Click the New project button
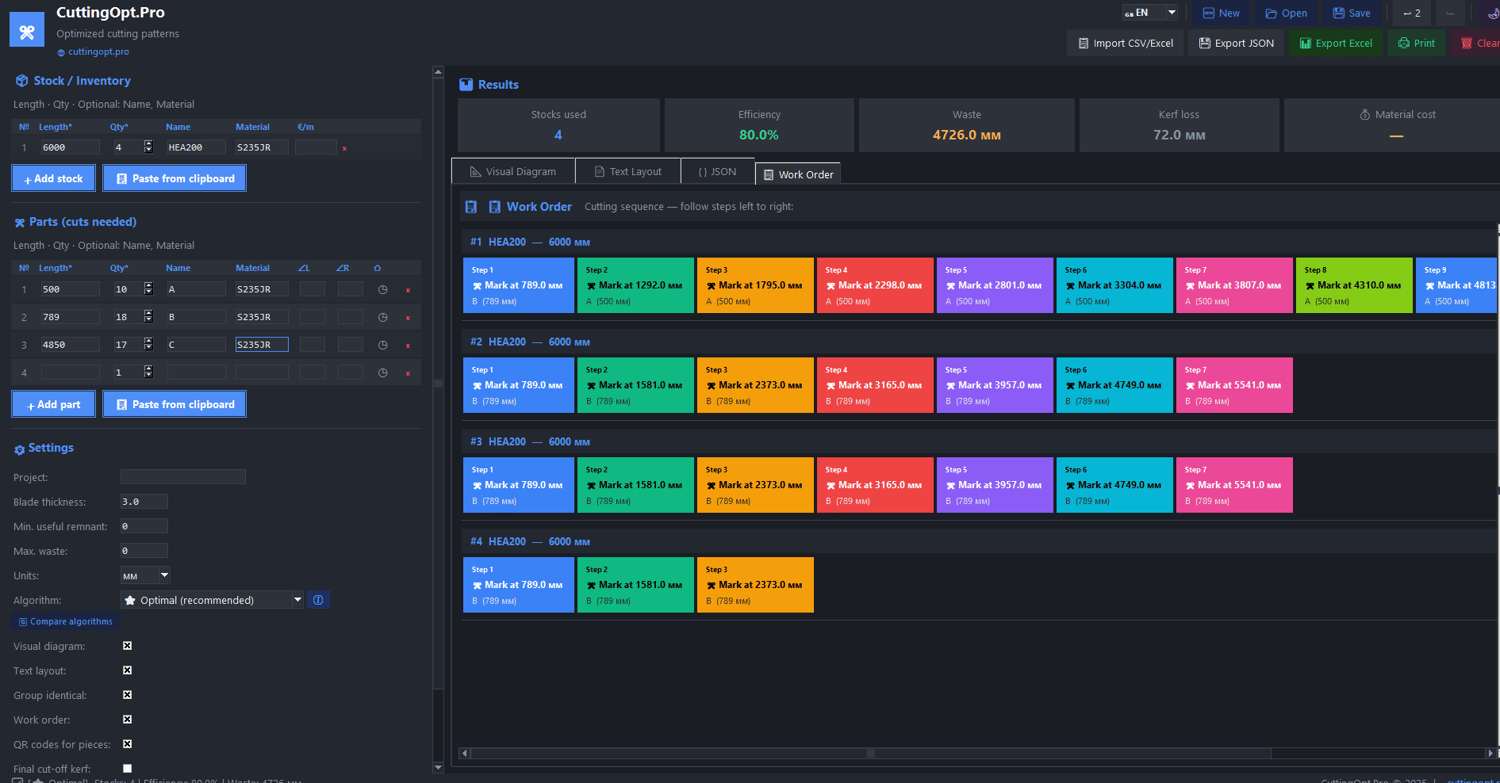The height and width of the screenshot is (783, 1500). 1221,13
